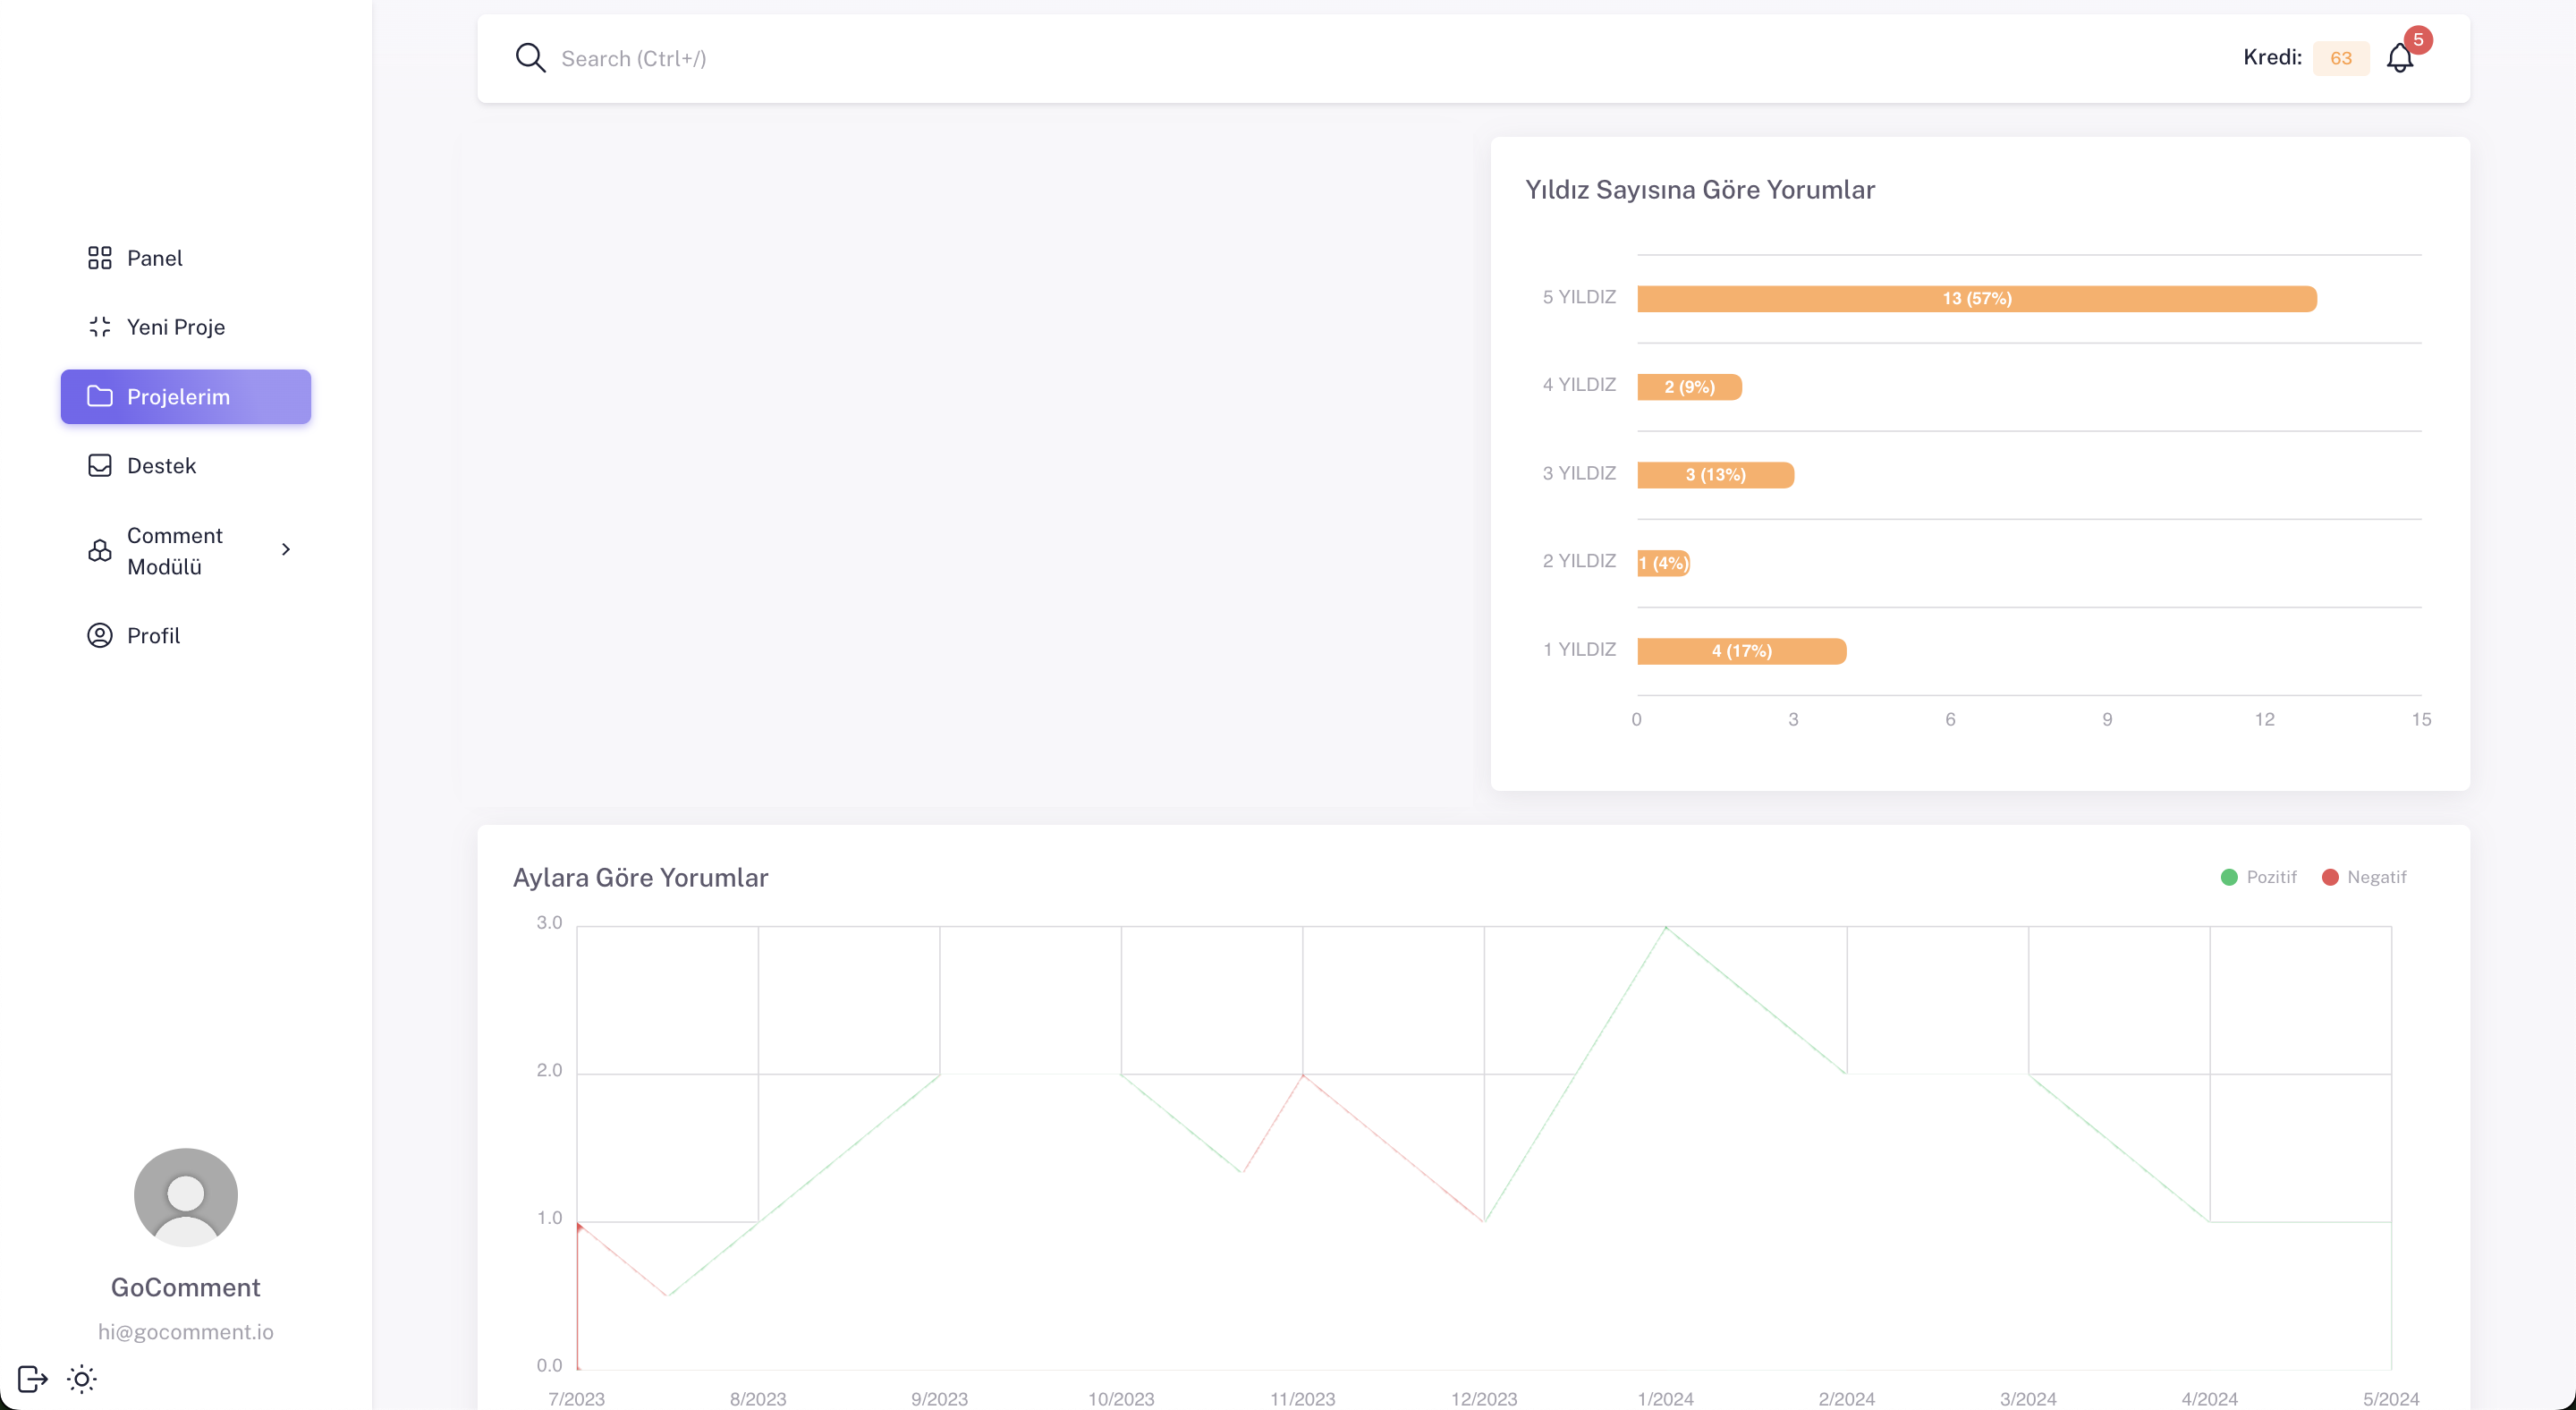The width and height of the screenshot is (2576, 1410).
Task: Toggle the light/dark theme sun icon
Action: point(82,1379)
